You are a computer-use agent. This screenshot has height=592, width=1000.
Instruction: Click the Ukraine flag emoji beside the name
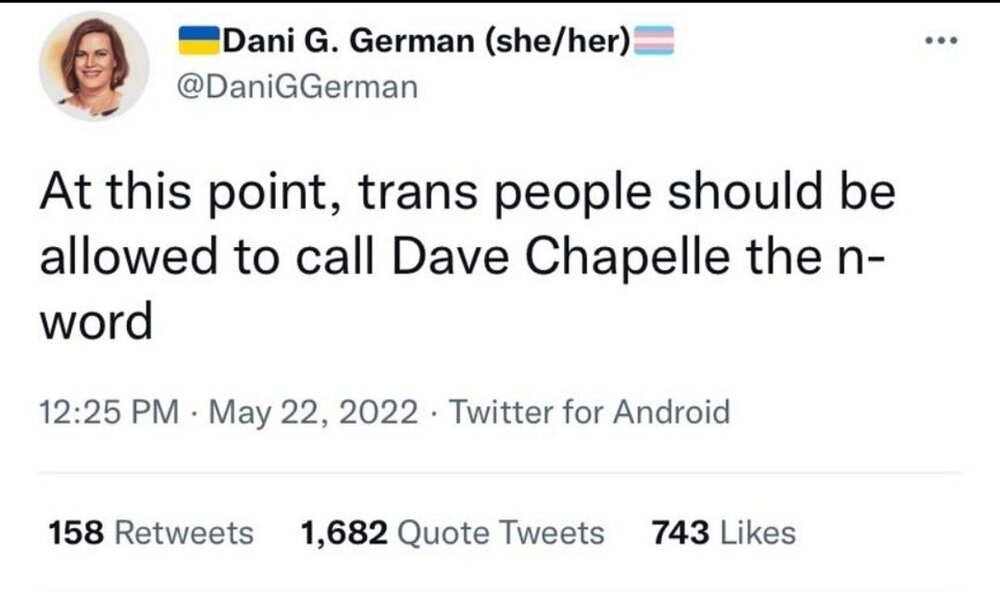pyautogui.click(x=198, y=42)
